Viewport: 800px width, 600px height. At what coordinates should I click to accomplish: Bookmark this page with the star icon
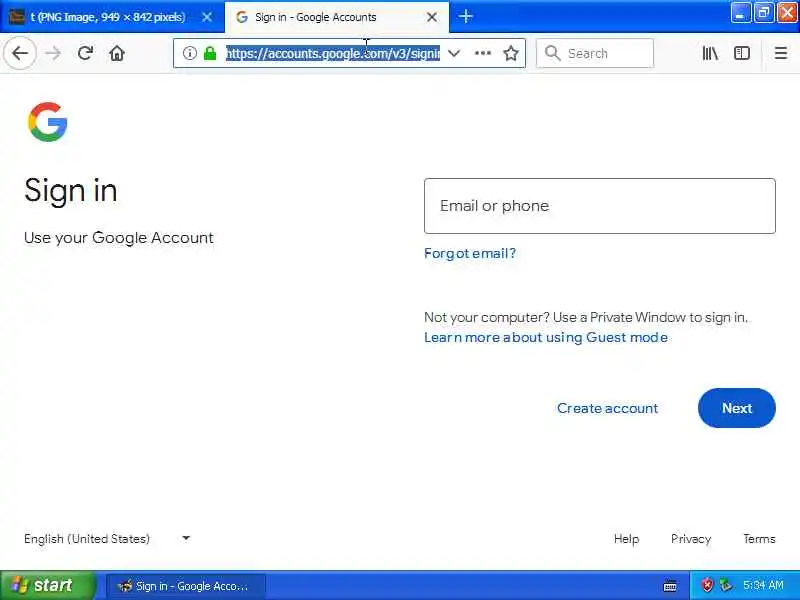pos(511,53)
